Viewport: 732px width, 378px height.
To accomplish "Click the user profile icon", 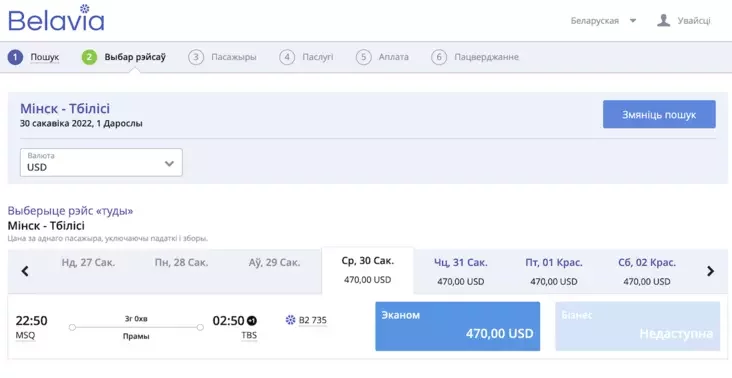I will click(663, 21).
